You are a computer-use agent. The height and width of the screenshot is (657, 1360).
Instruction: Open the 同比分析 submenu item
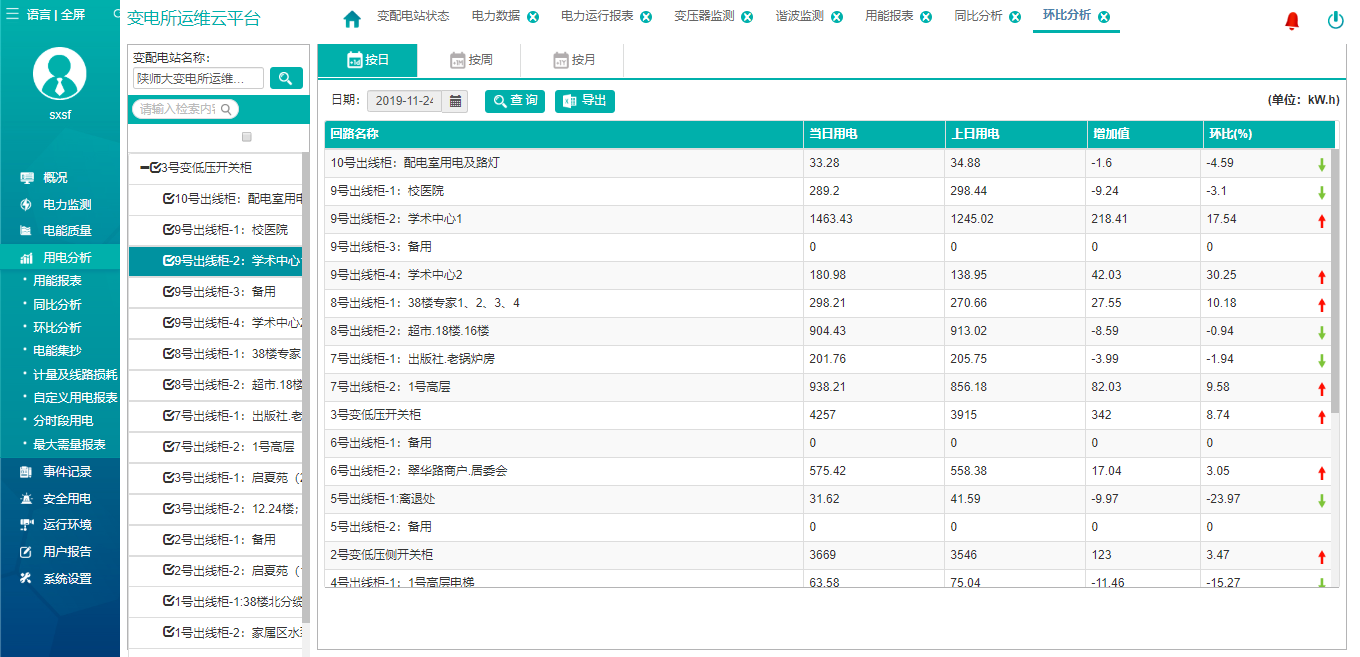click(x=57, y=305)
